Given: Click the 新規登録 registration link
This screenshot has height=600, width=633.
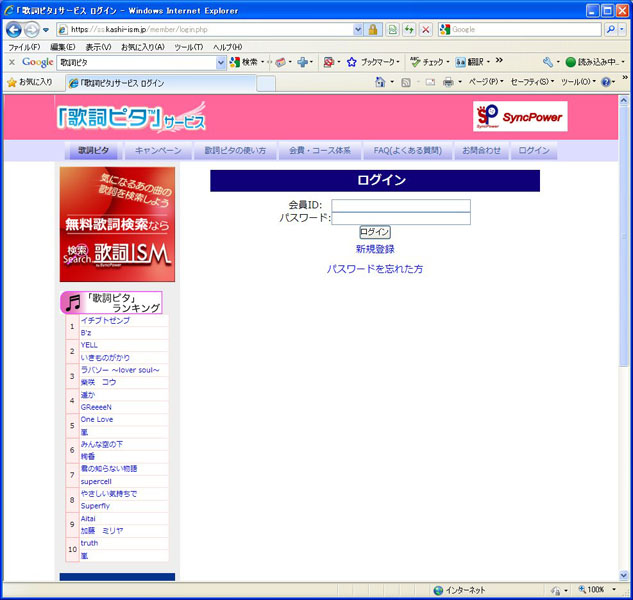Looking at the screenshot, I should pos(375,249).
